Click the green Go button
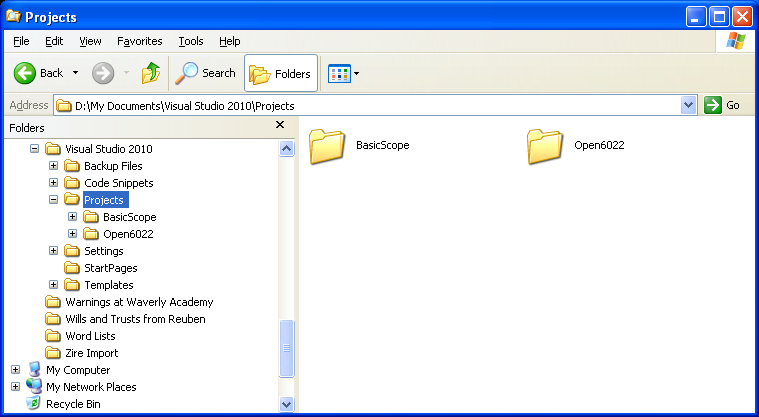Screen dimensions: 759x417 722,105
